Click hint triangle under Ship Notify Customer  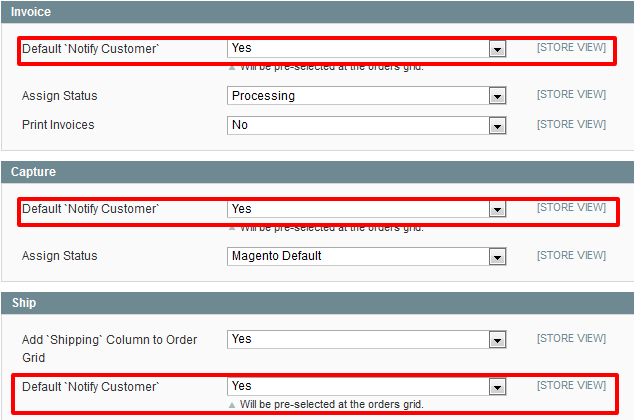point(232,405)
